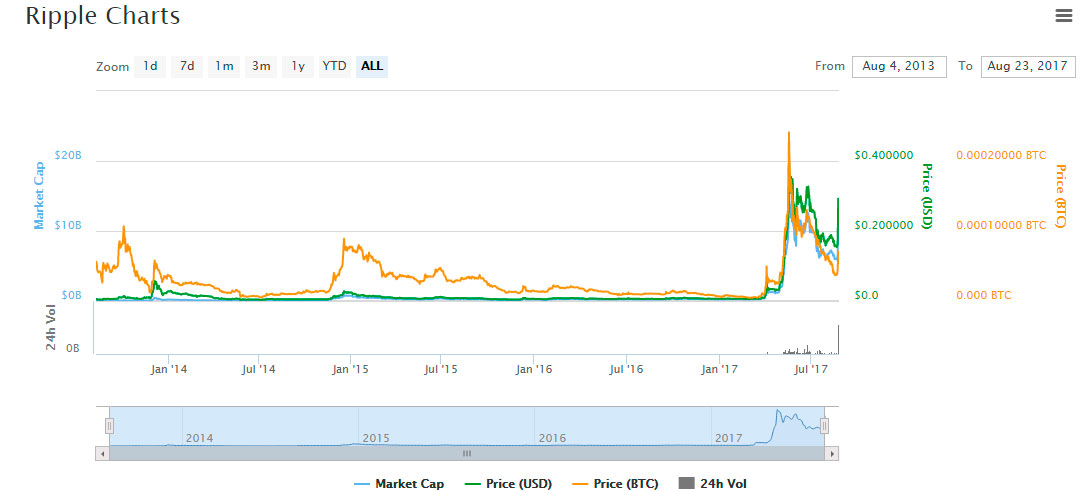Click the $0.200000 USD price axis label
This screenshot has height=491, width=1082.
click(884, 226)
